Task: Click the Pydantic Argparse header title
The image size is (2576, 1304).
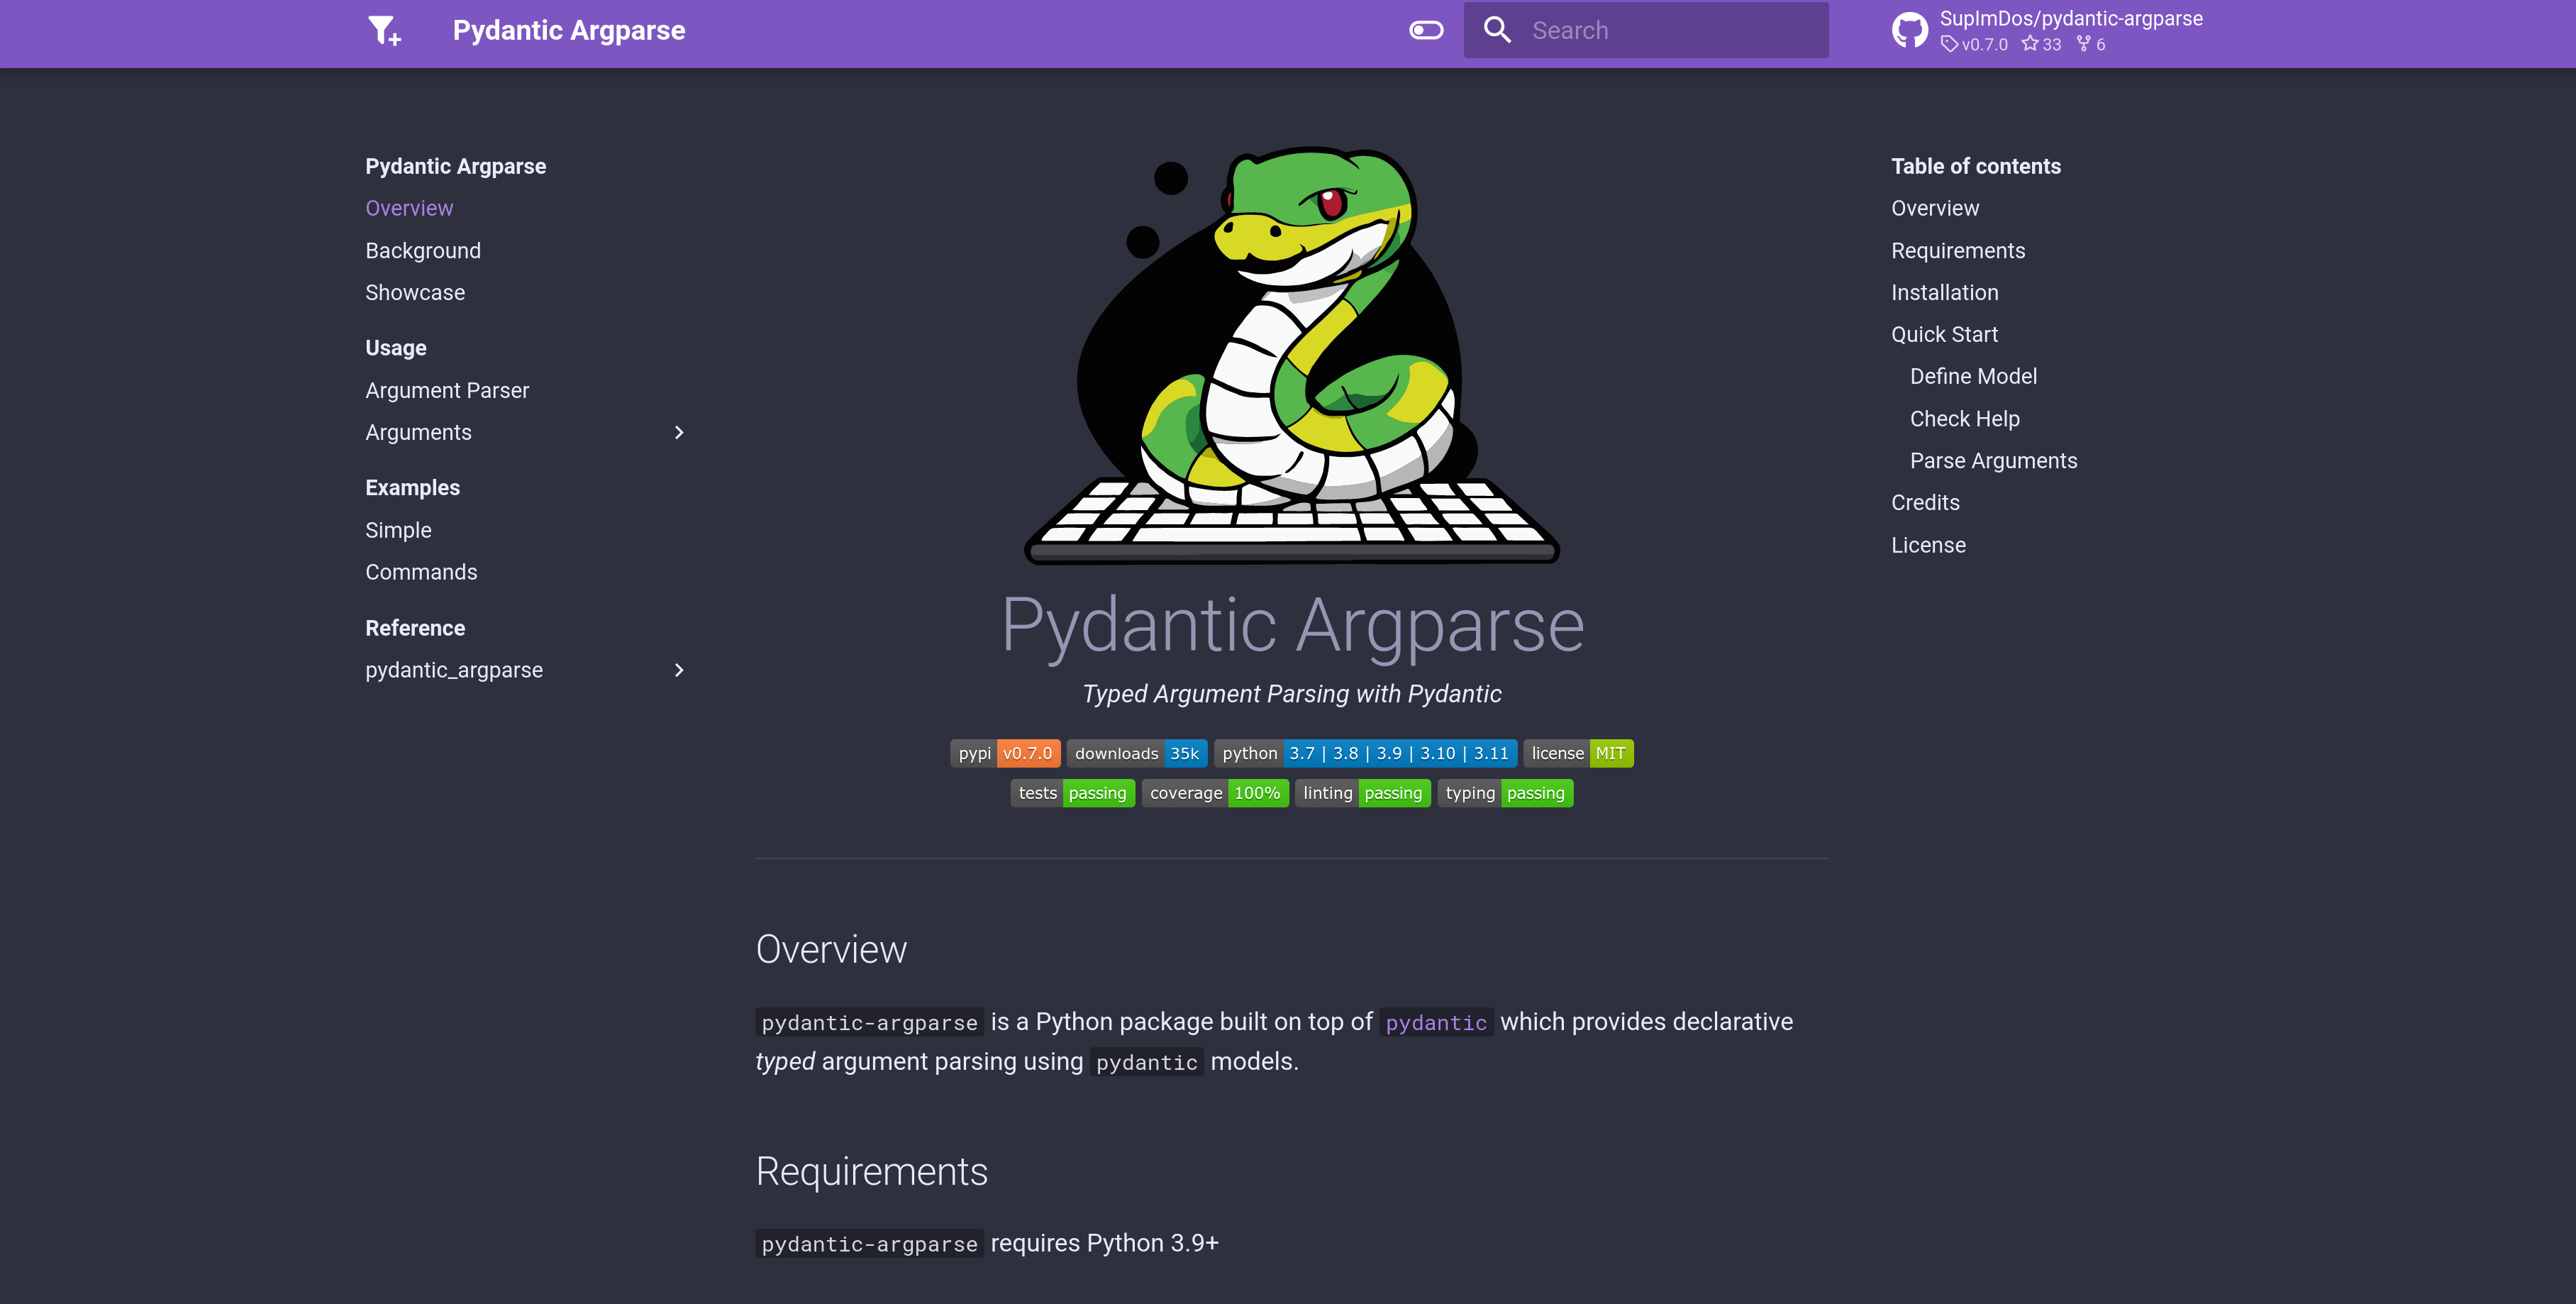Action: [569, 30]
